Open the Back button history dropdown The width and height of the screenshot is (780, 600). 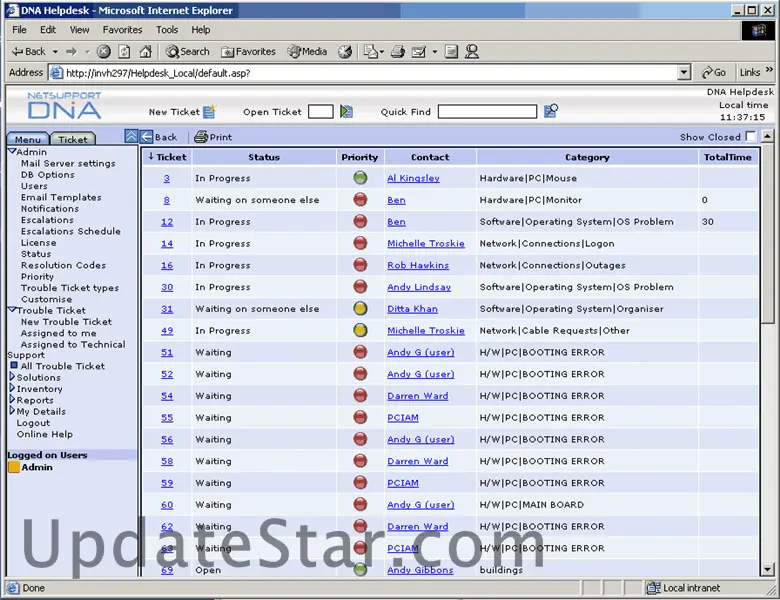(55, 51)
